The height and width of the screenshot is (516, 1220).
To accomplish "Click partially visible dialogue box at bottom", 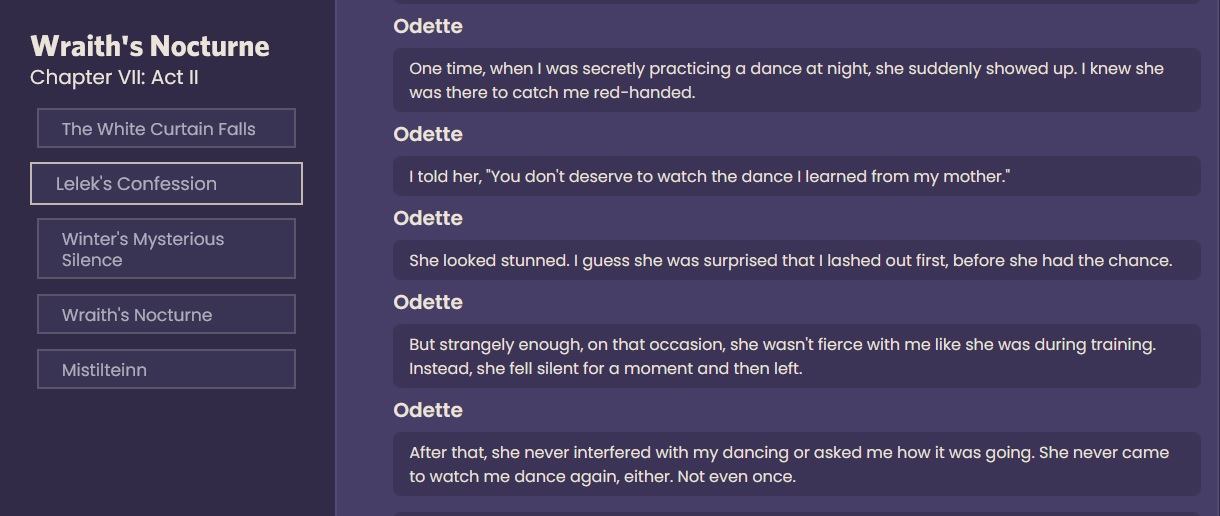I will 797,514.
